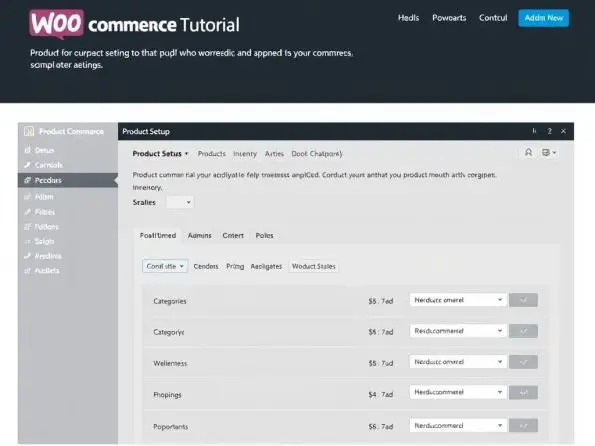Open the user profile icon

coord(528,153)
